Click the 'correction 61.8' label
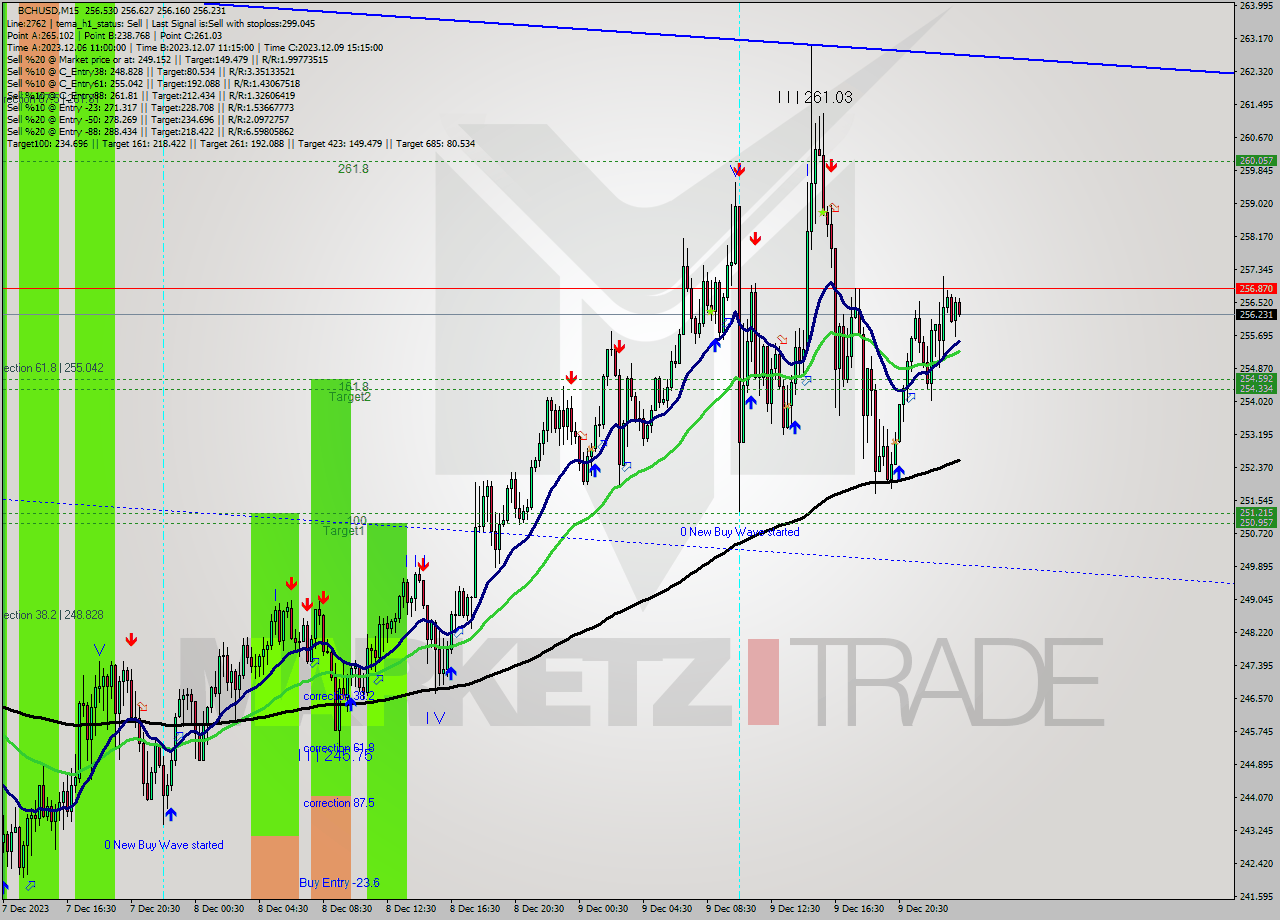The height and width of the screenshot is (920, 1280). pos(339,748)
